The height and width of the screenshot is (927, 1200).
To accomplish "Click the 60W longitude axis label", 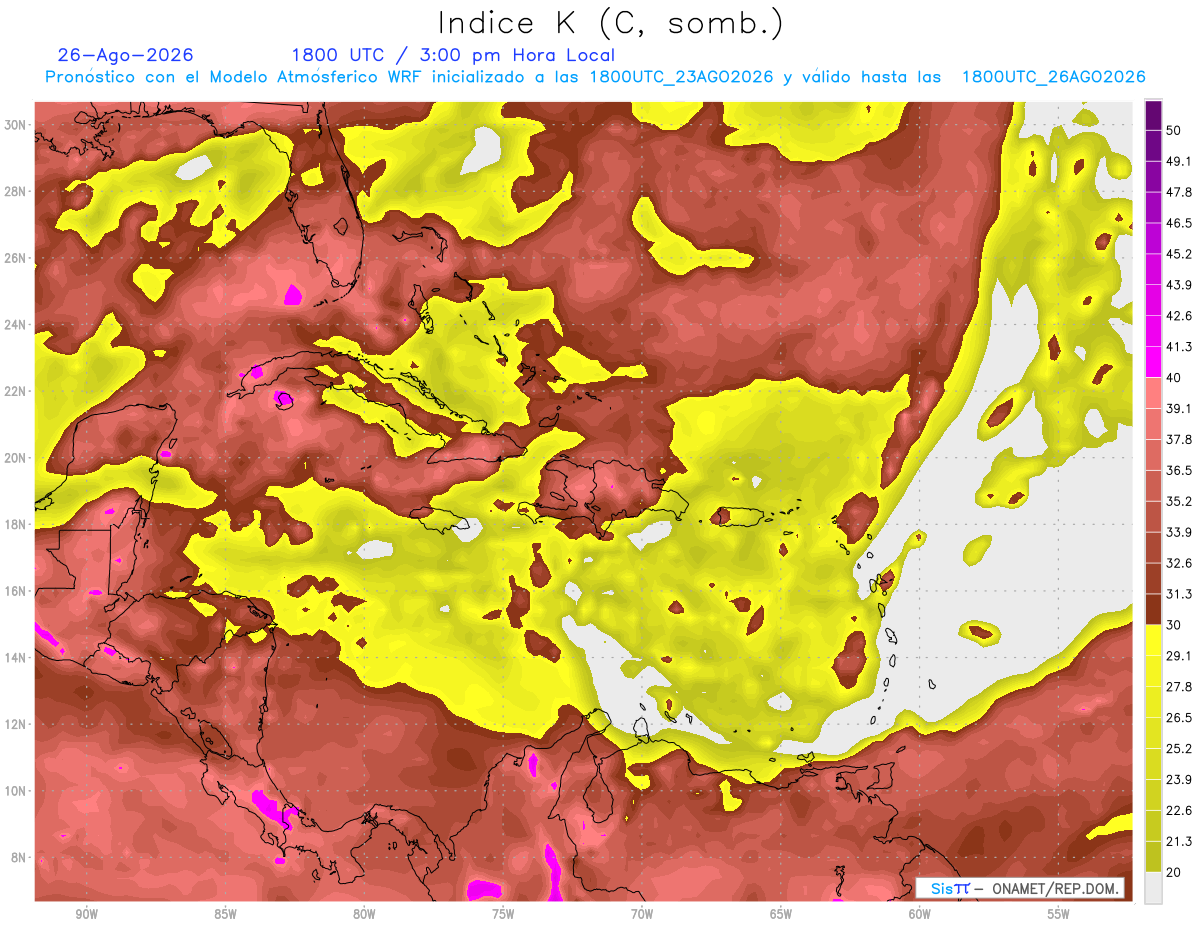I will point(920,914).
